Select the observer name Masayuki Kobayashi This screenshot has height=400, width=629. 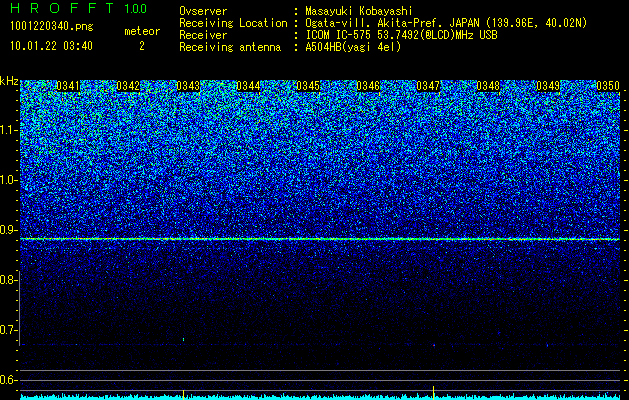pos(359,11)
